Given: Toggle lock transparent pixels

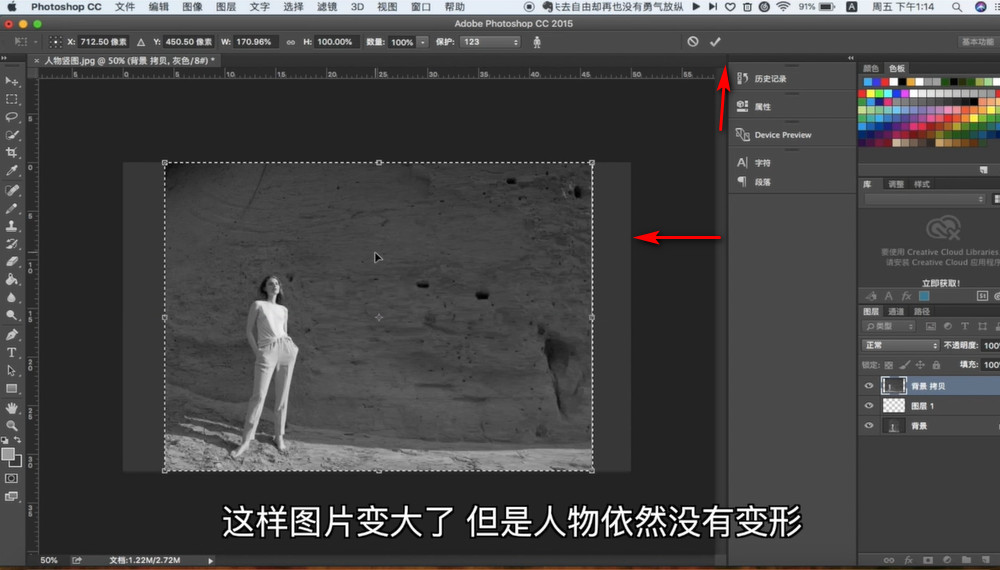Looking at the screenshot, I should coord(888,365).
